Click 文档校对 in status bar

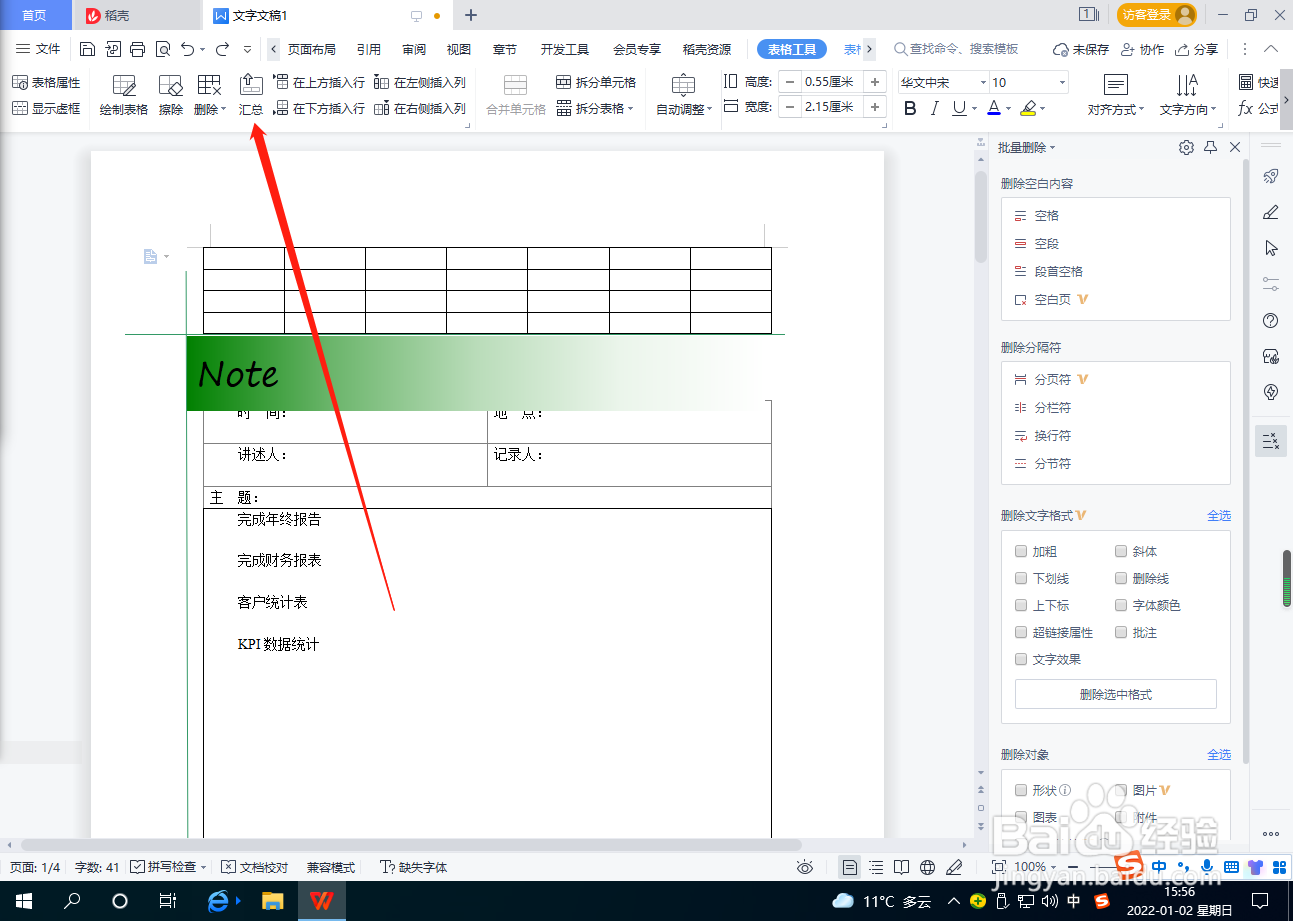[255, 867]
